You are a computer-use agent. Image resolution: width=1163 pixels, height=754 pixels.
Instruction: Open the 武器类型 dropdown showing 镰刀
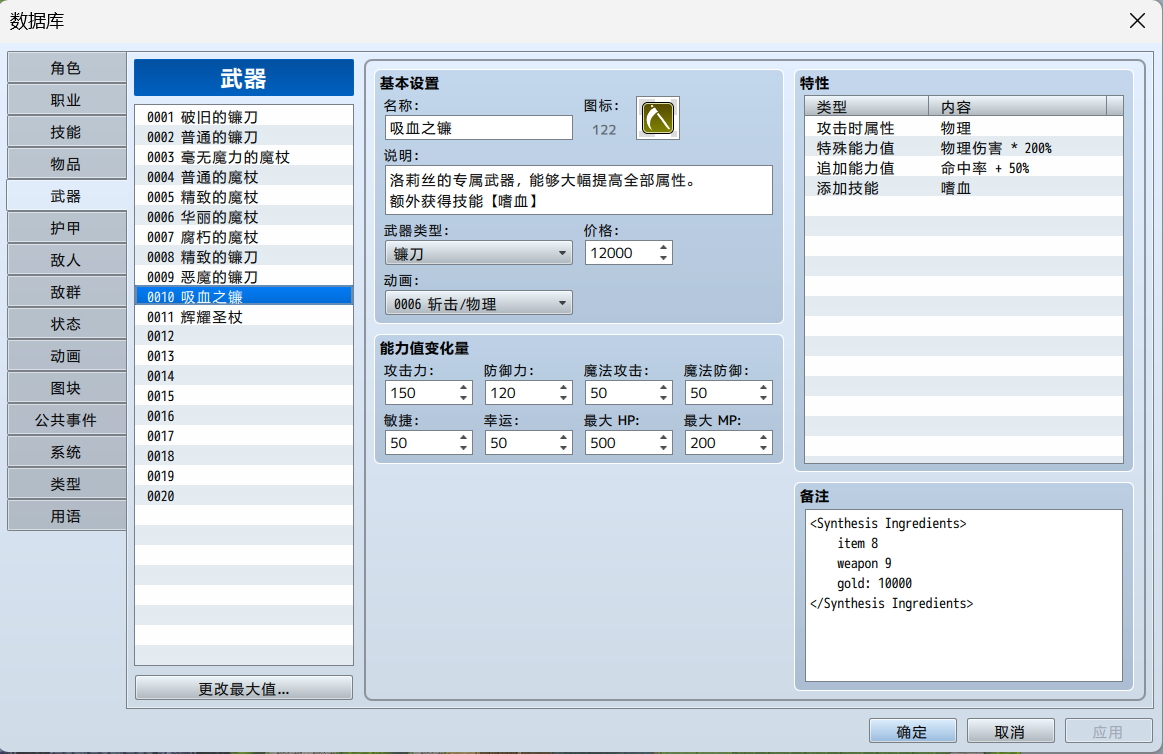(x=478, y=254)
